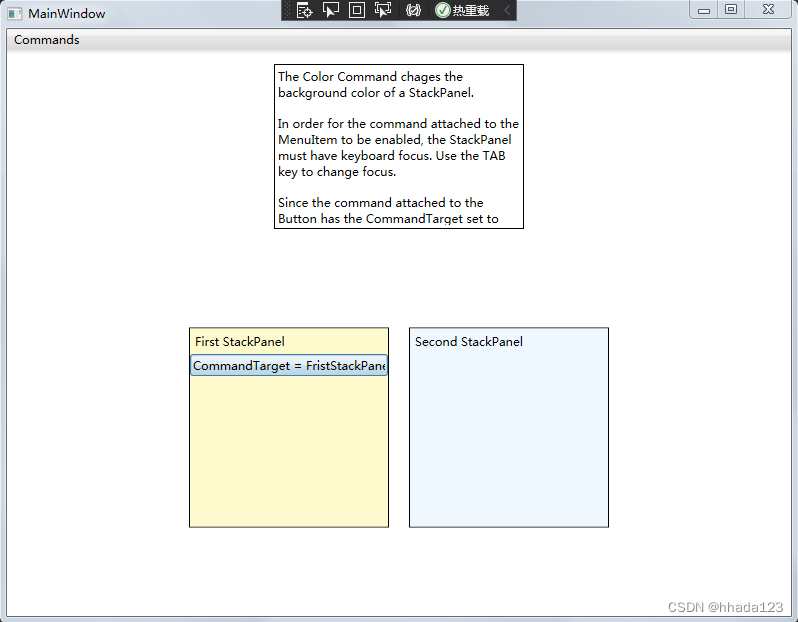Open the Commands menu
798x622 pixels.
pyautogui.click(x=47, y=40)
